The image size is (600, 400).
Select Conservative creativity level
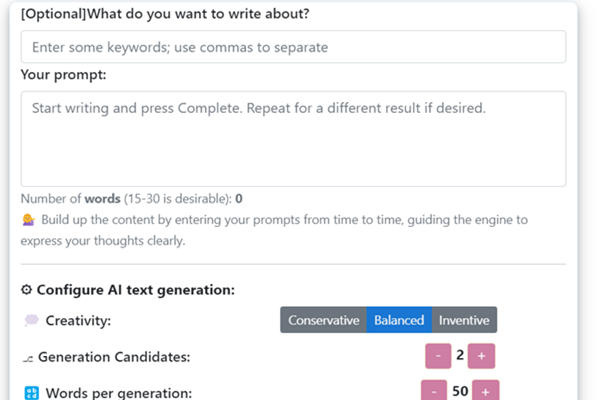point(323,320)
